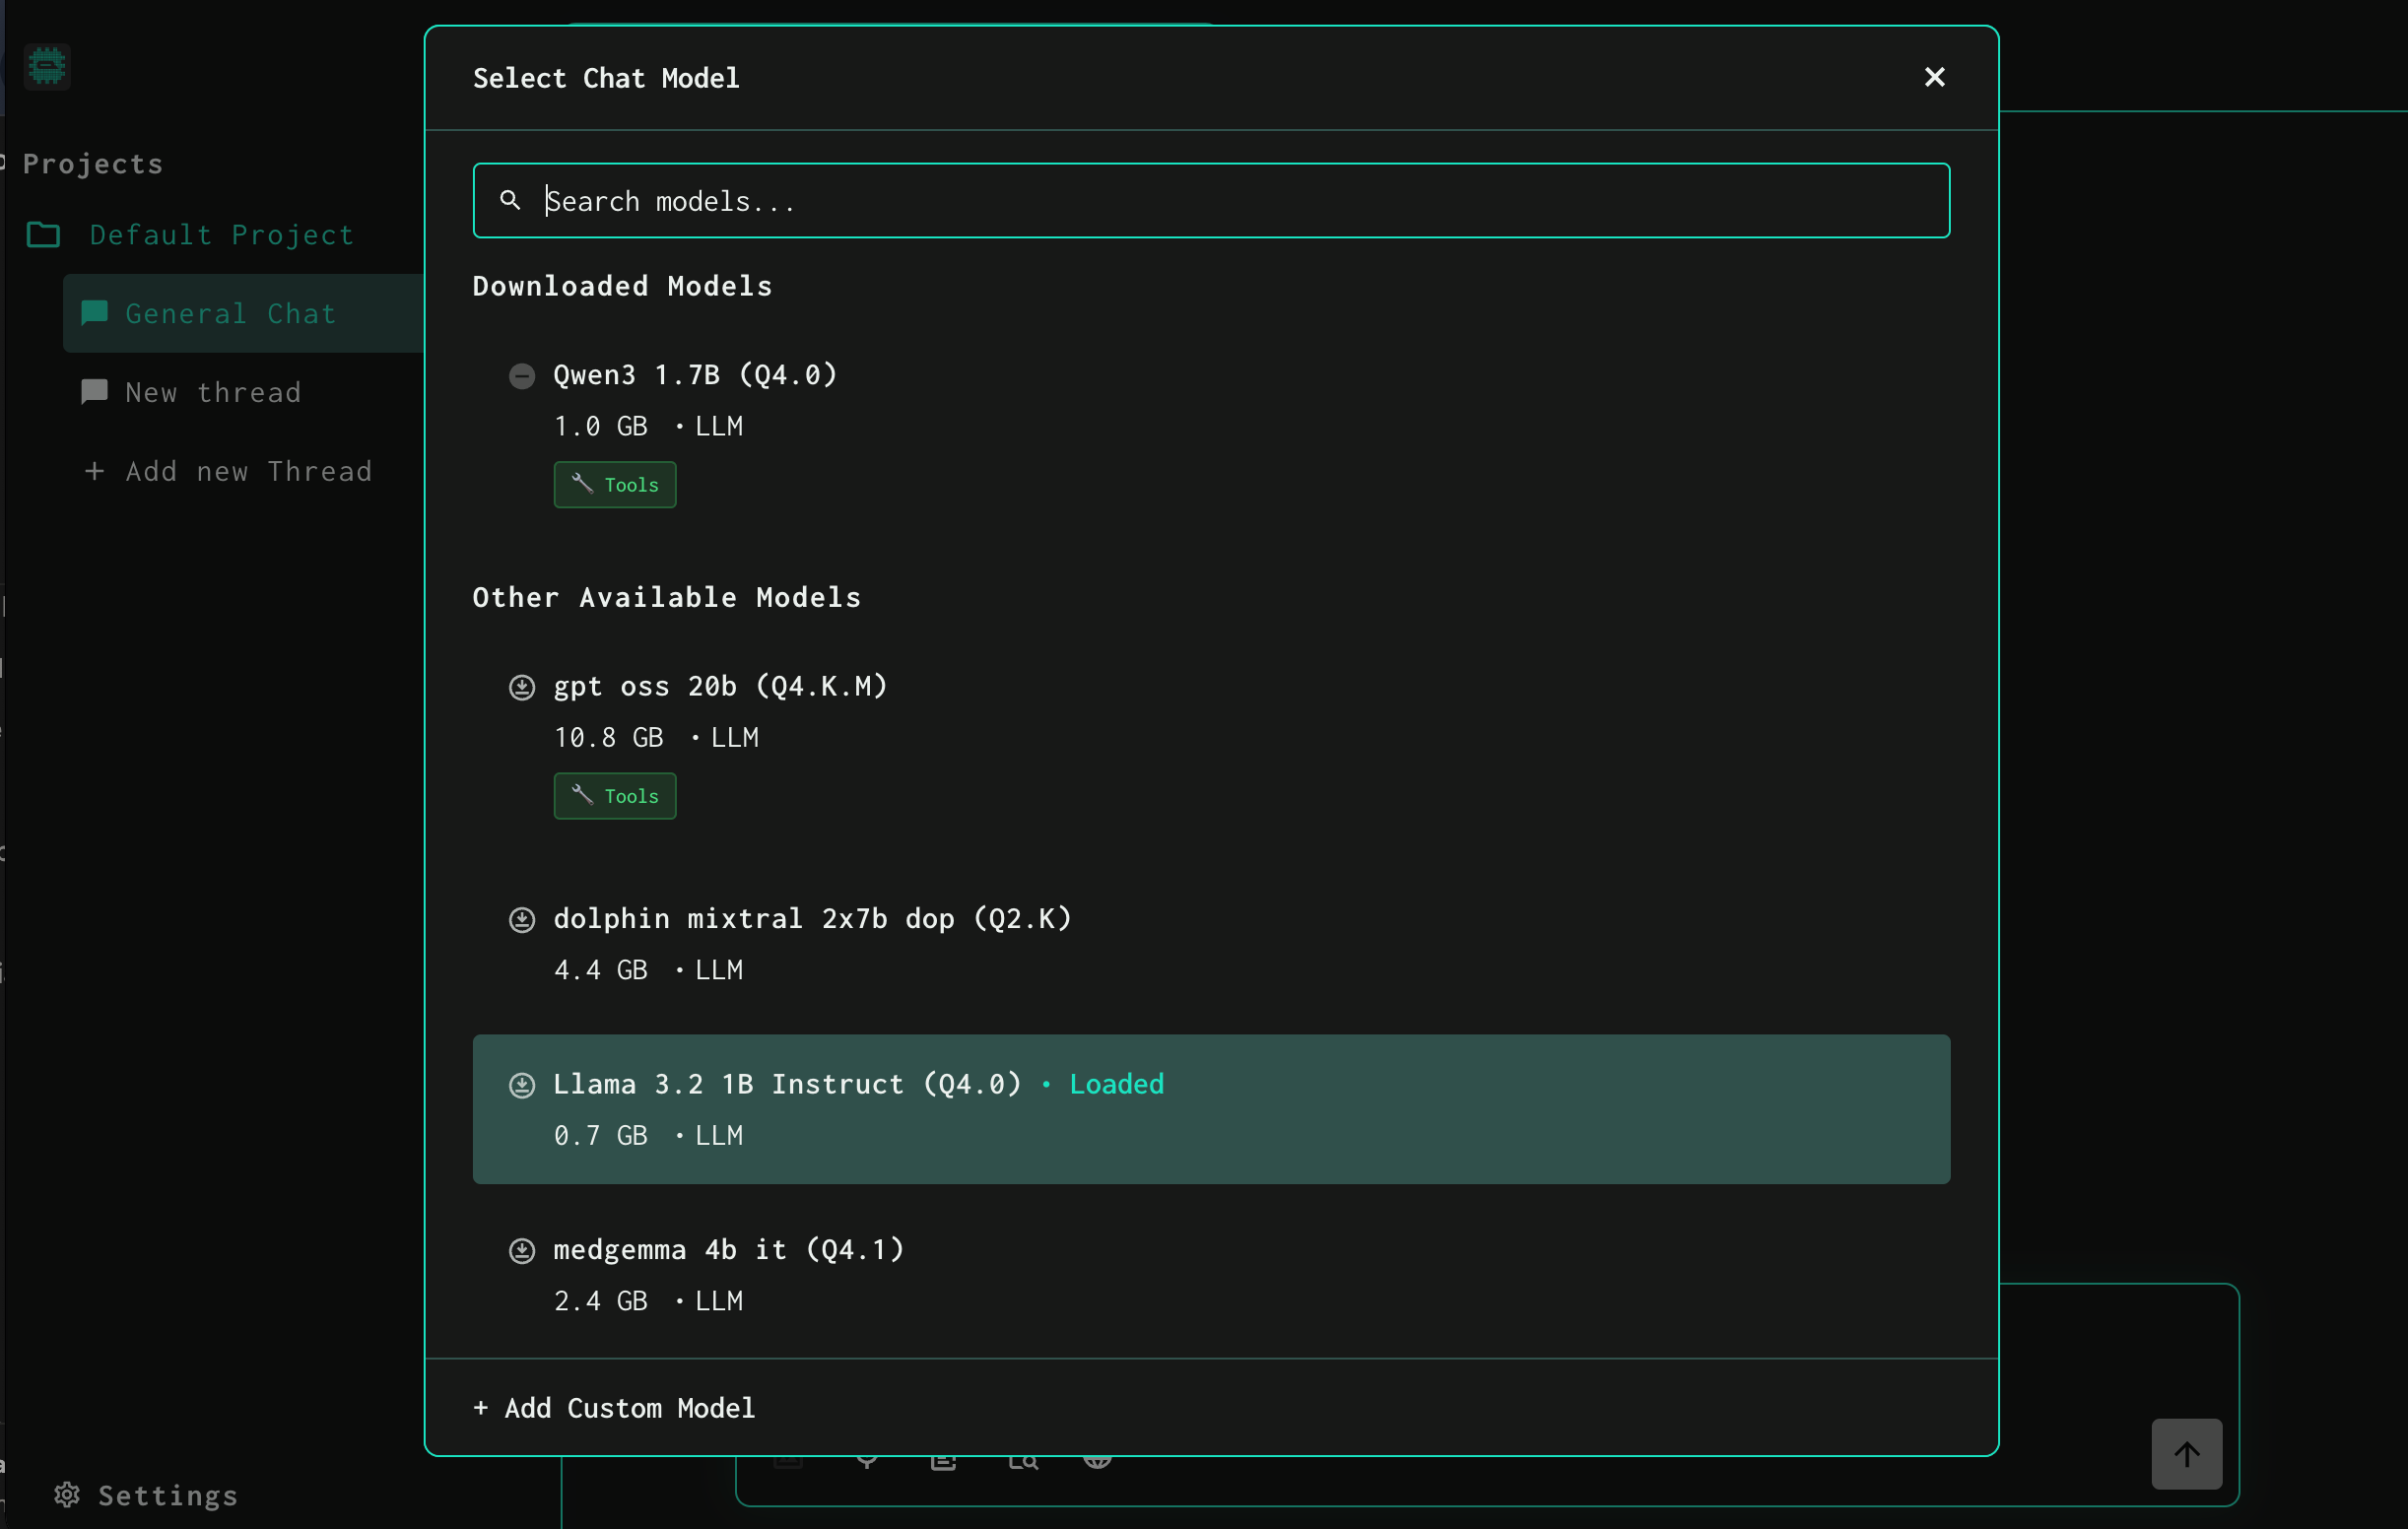The height and width of the screenshot is (1529, 2408).
Task: Click download icon for medgemma 4b it
Action: coord(521,1251)
